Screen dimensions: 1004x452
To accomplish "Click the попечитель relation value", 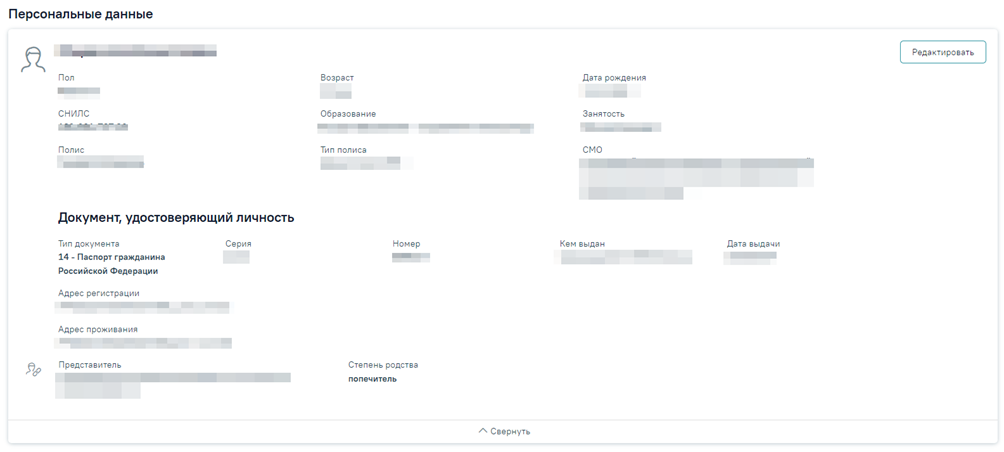I will click(x=372, y=379).
